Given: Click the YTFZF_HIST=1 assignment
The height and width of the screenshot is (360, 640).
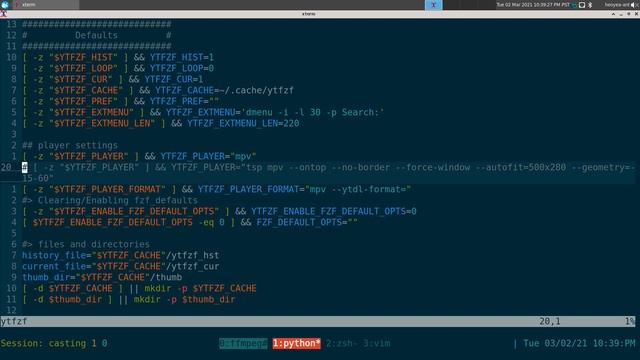Looking at the screenshot, I should 182,57.
